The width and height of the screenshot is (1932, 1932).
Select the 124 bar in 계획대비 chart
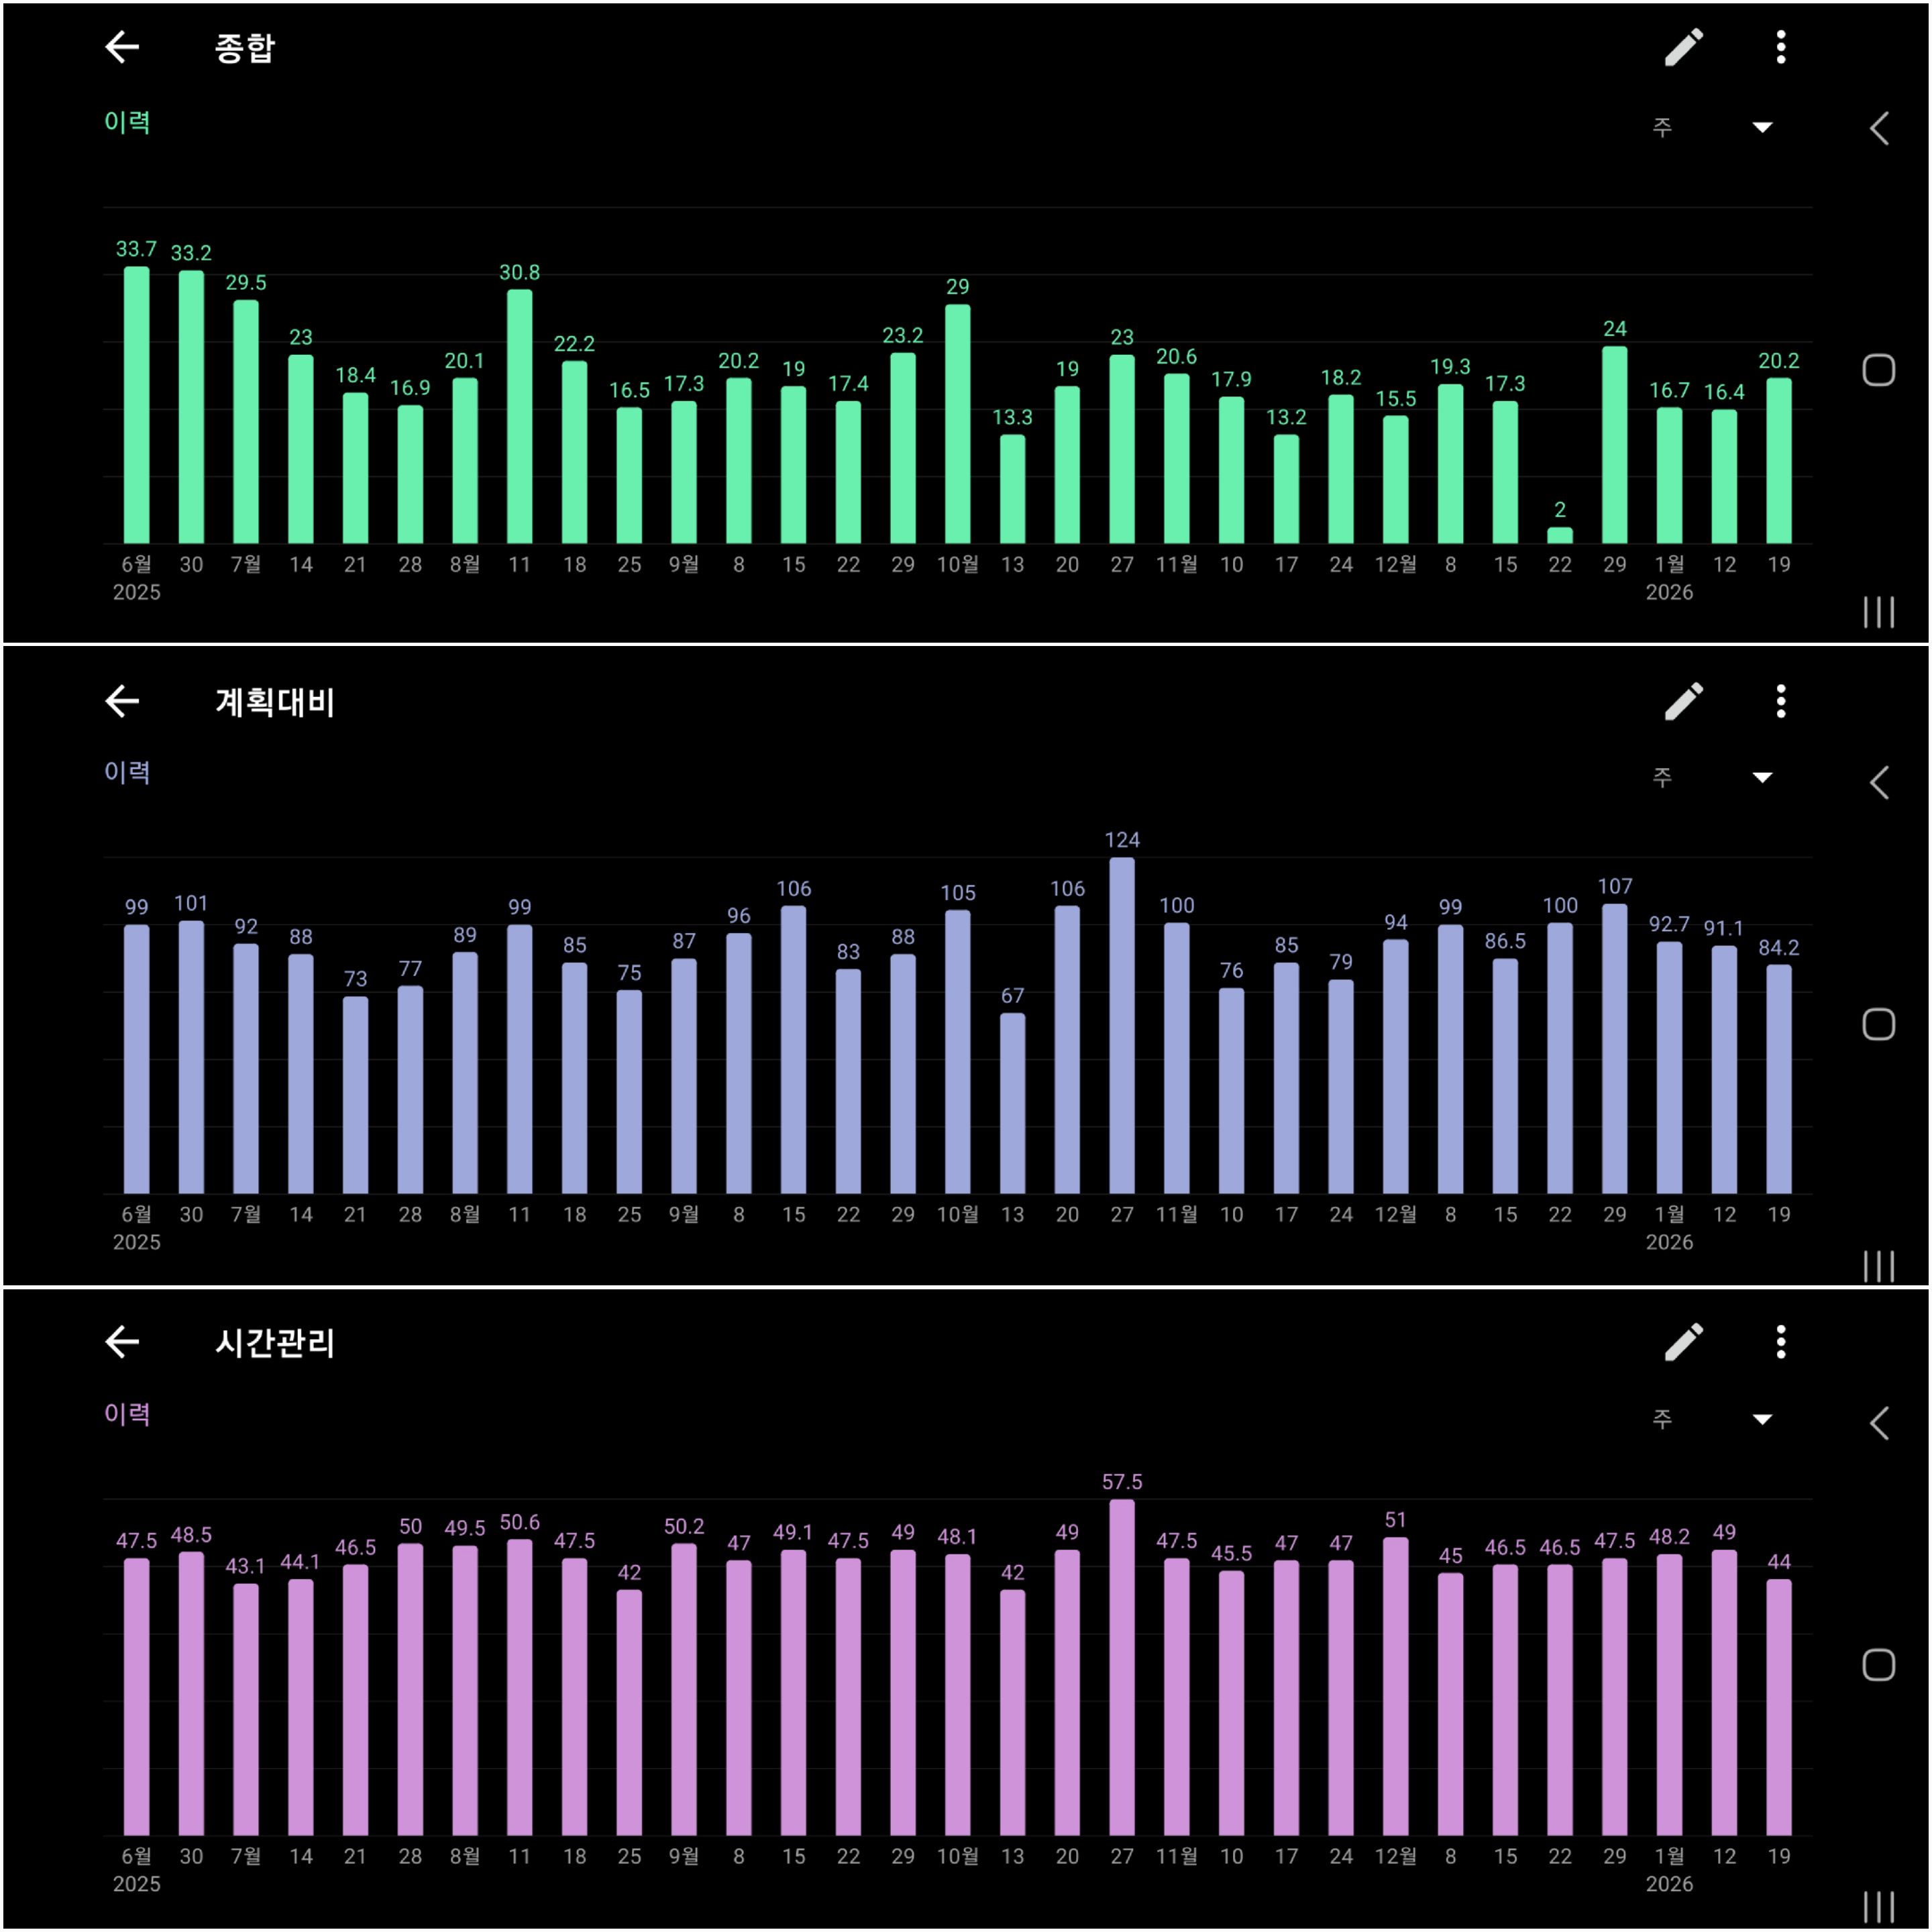(x=1122, y=1025)
